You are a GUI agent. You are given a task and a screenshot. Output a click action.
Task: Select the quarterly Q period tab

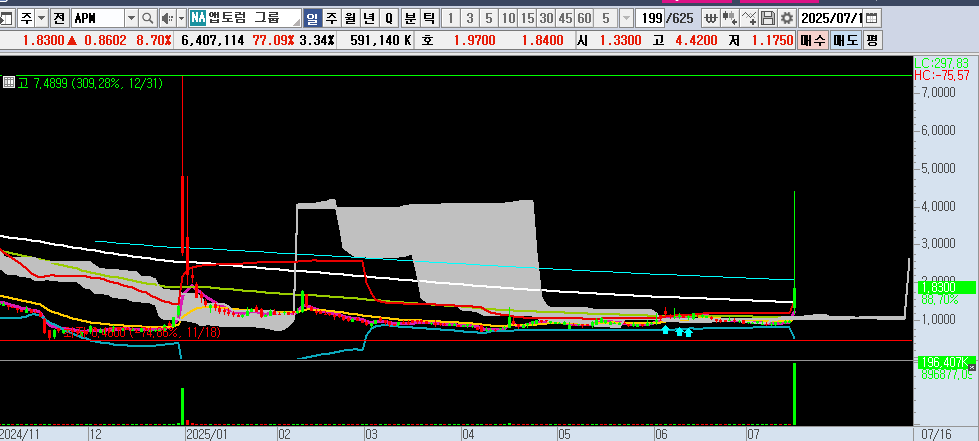[389, 18]
